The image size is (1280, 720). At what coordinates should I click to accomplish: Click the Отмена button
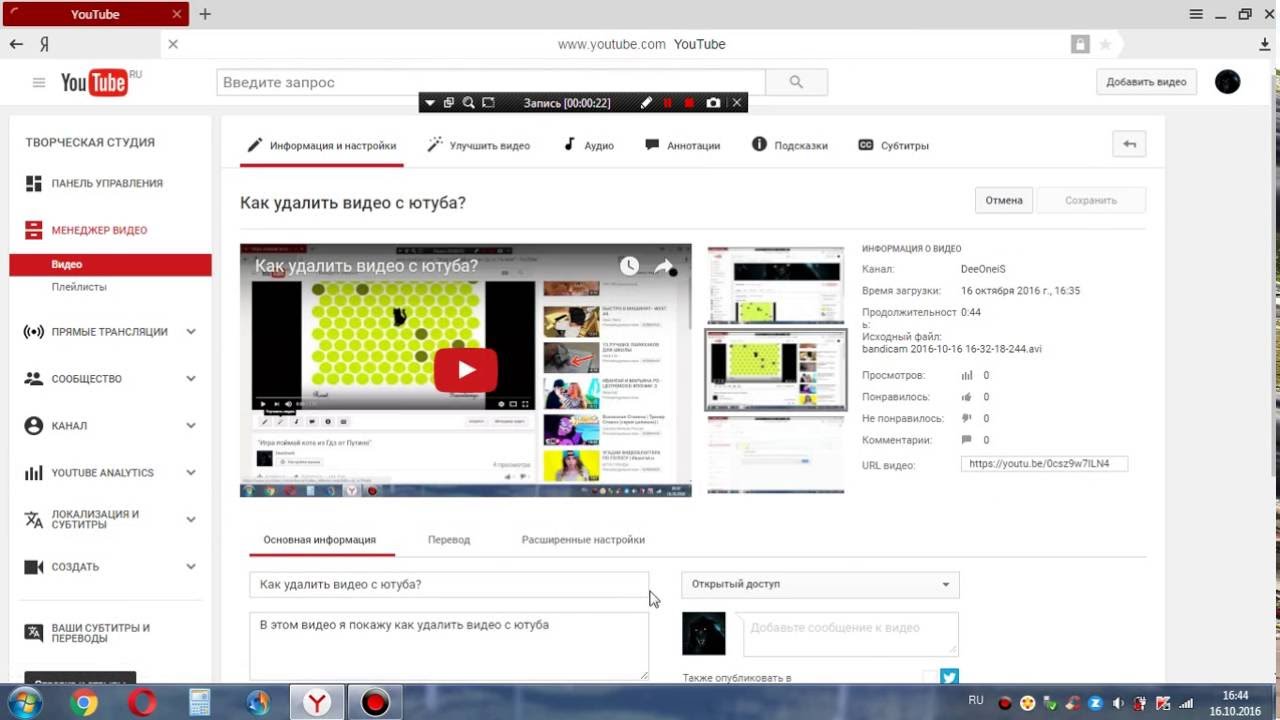pyautogui.click(x=1004, y=200)
